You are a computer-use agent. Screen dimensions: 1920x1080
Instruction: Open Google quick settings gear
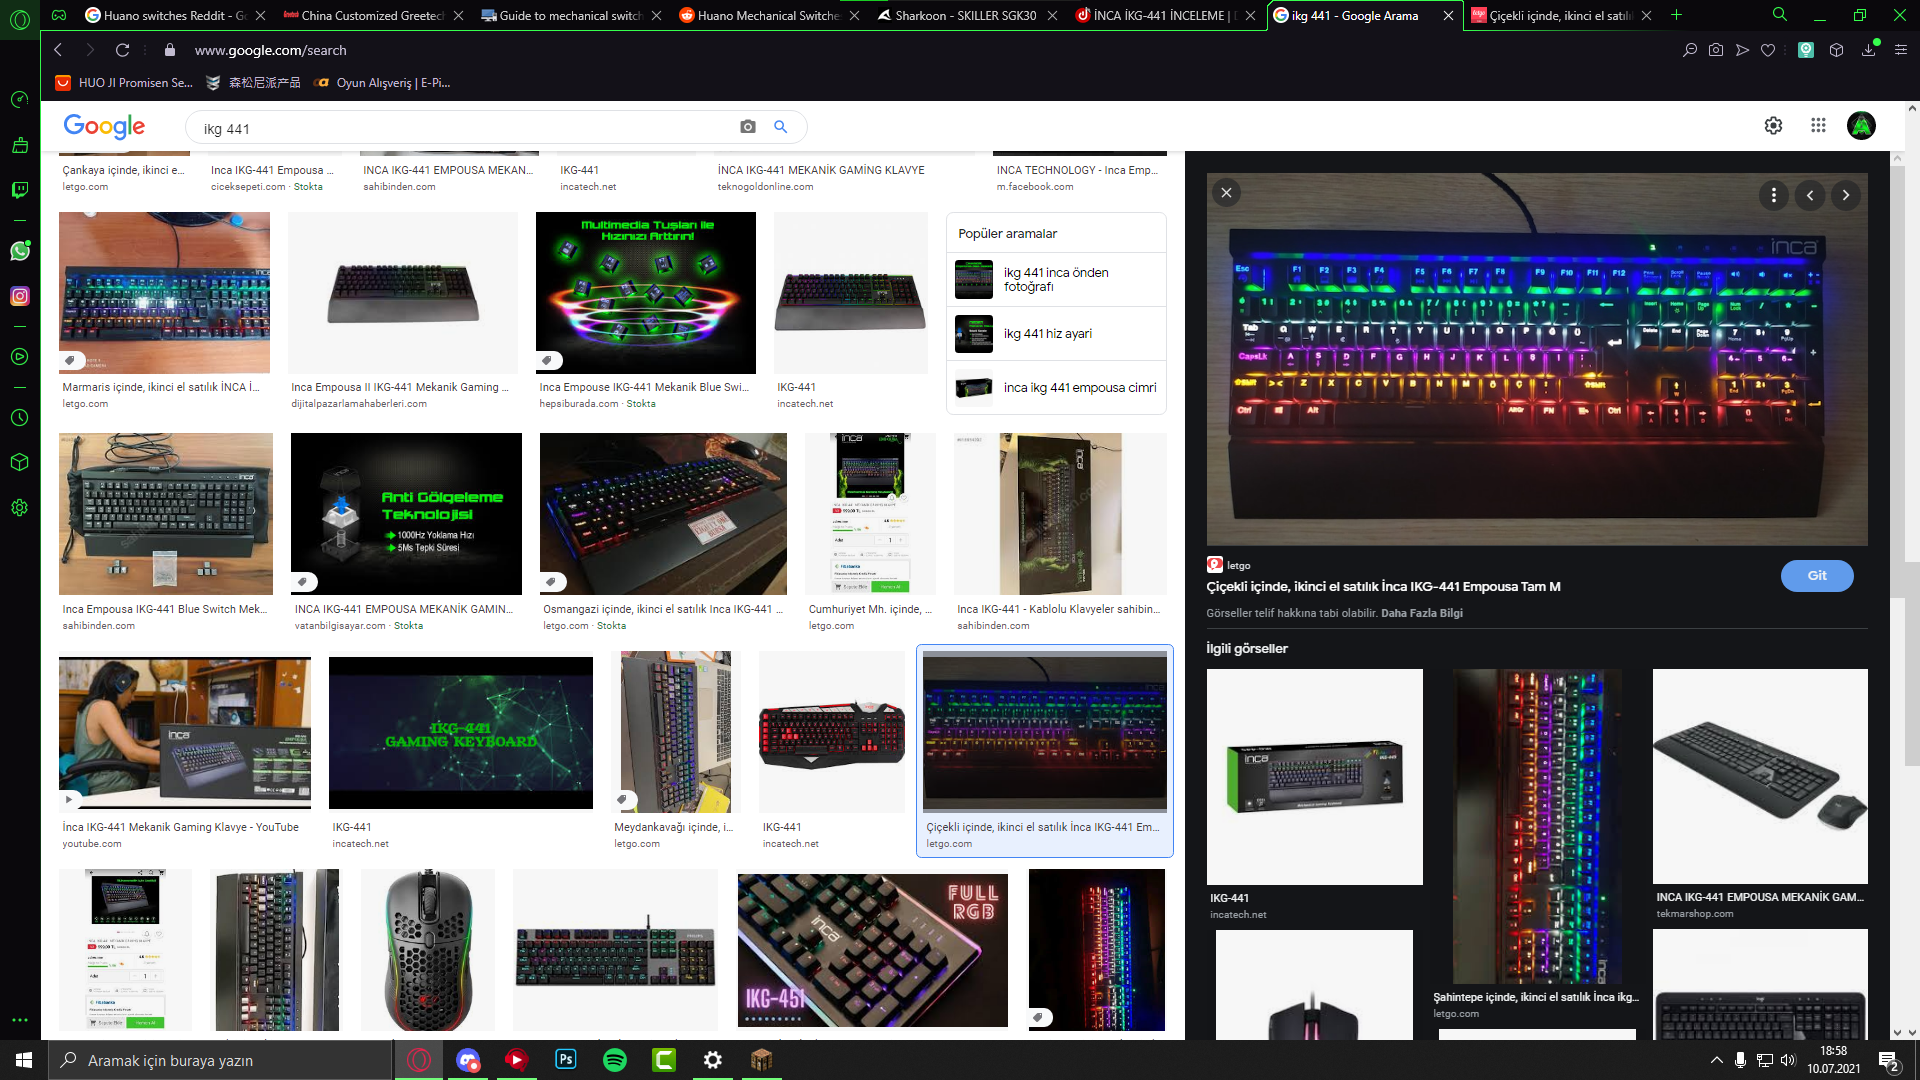[x=1773, y=126]
